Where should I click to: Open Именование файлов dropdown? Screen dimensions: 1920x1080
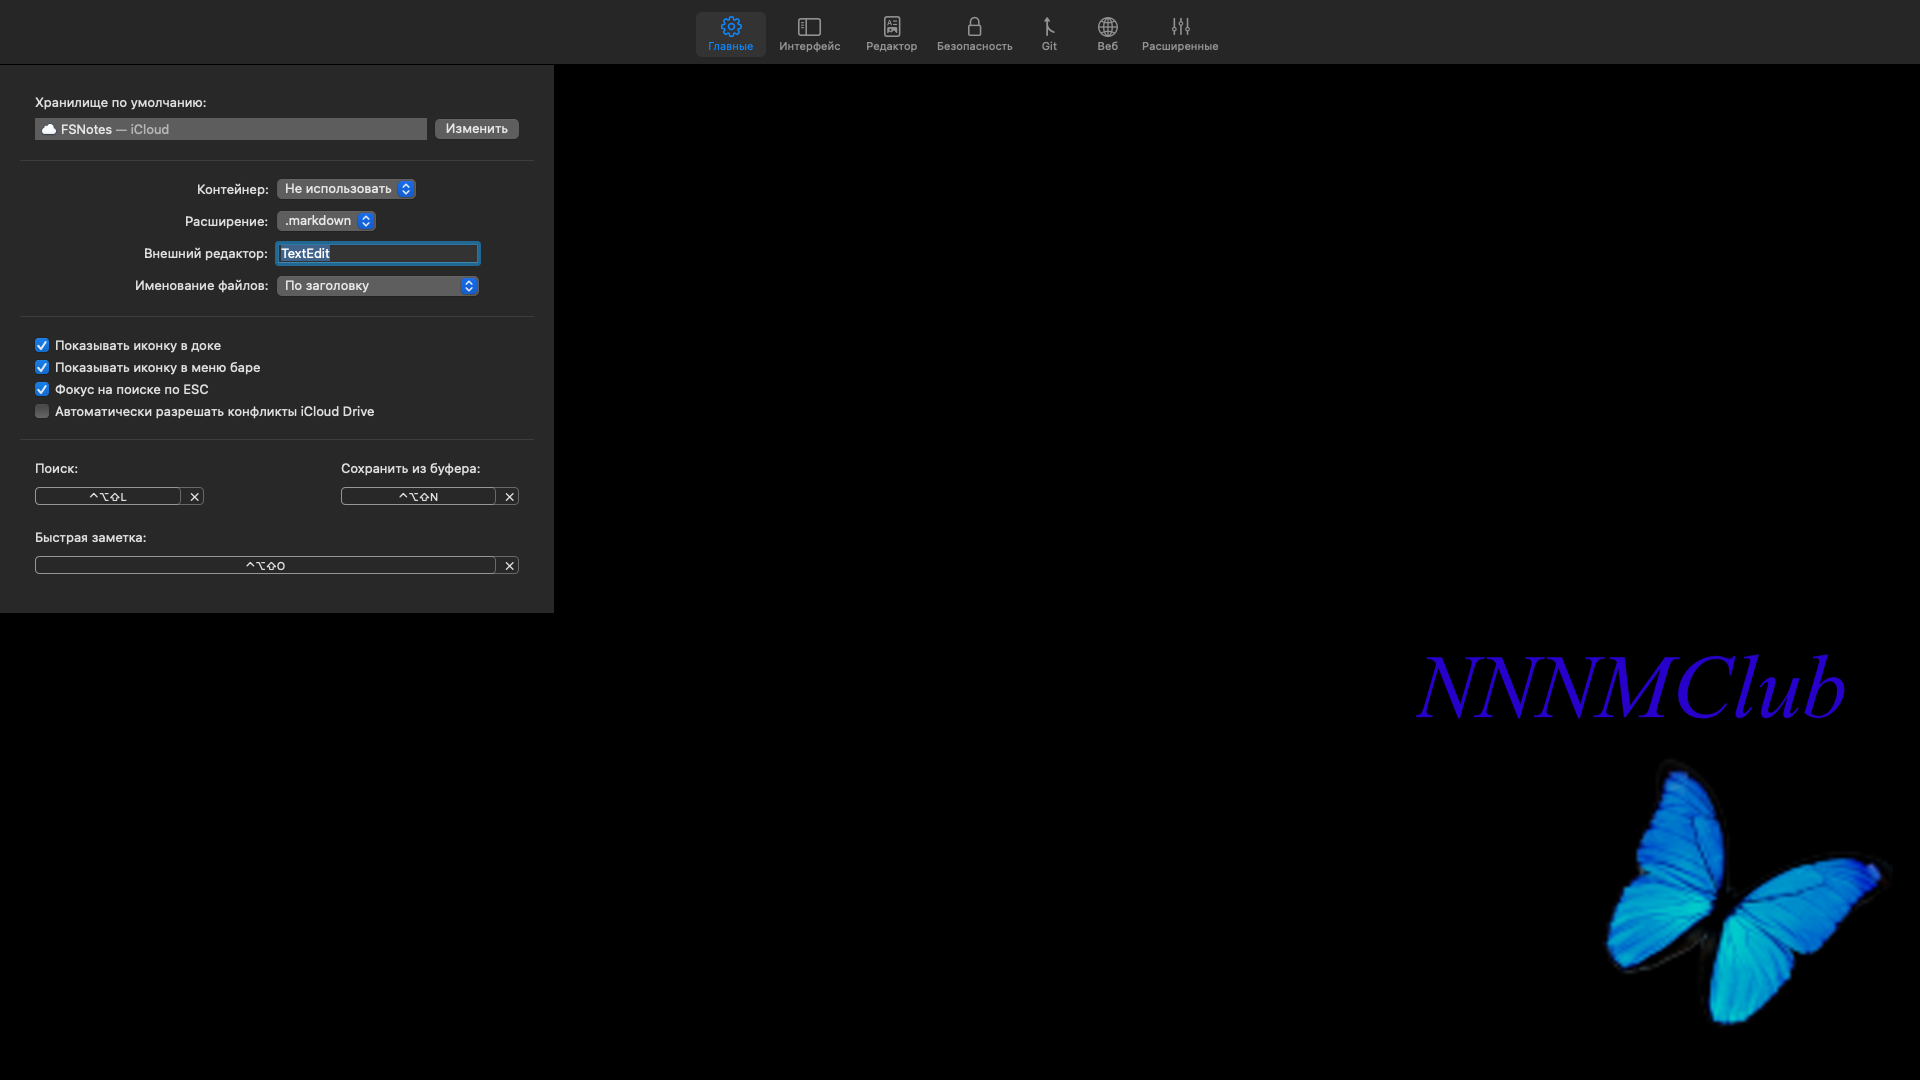(x=377, y=286)
